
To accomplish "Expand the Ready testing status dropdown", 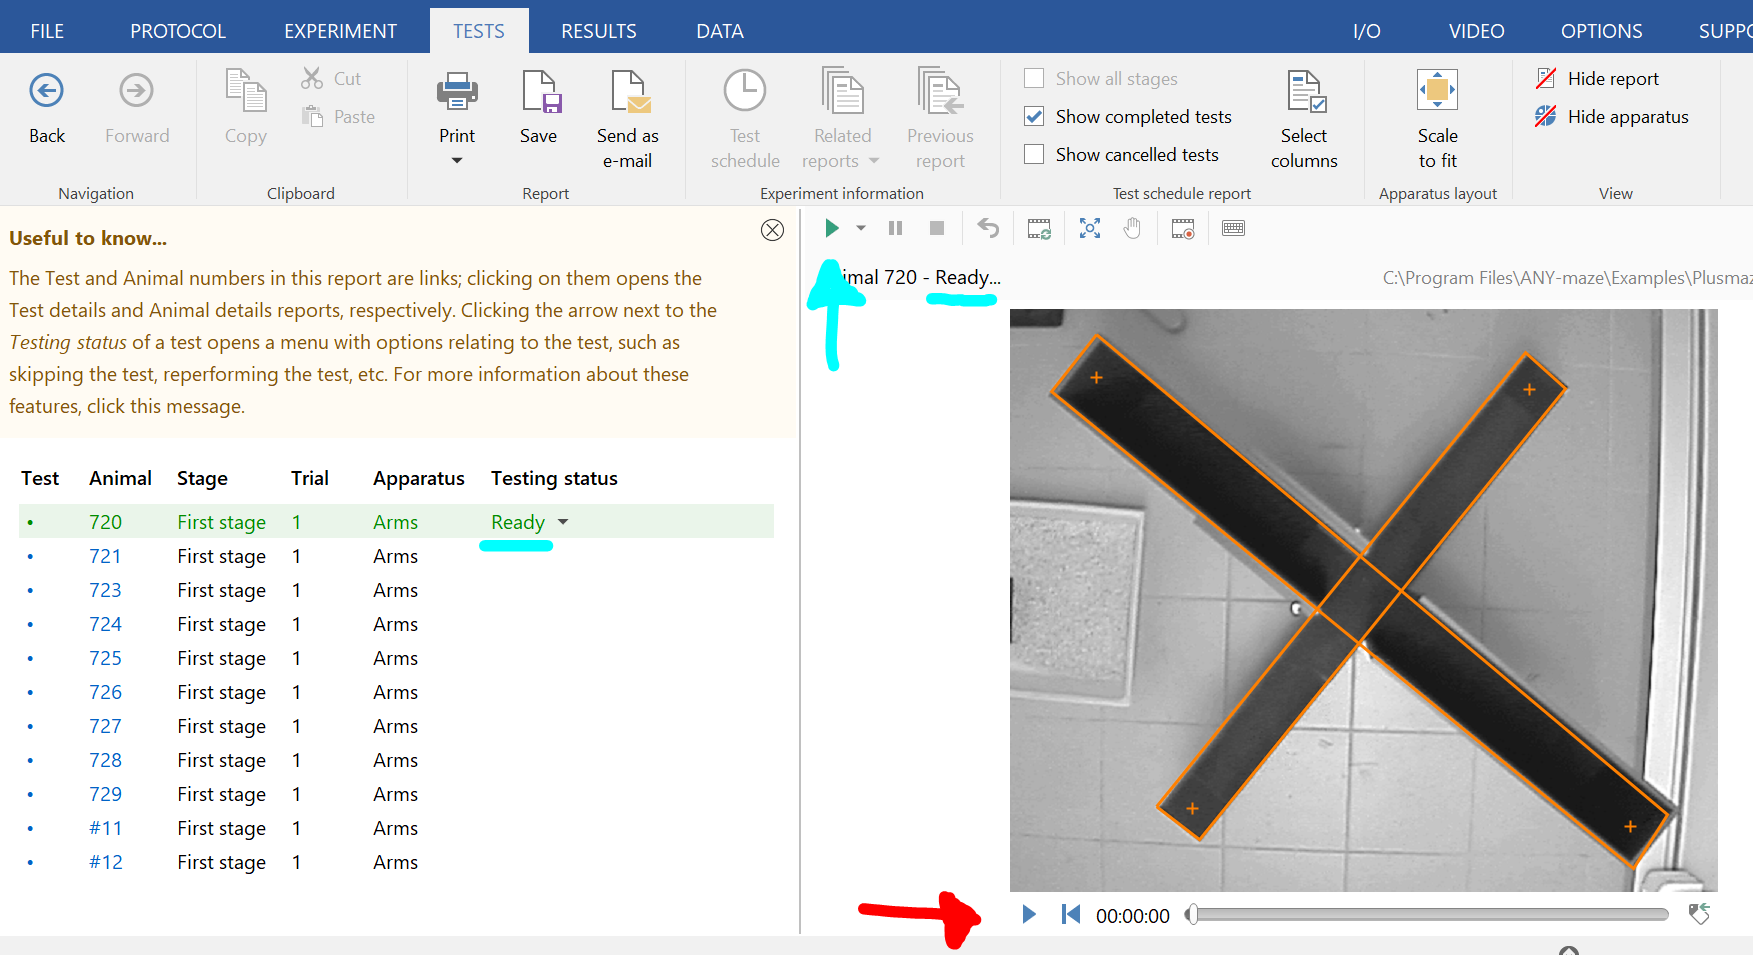I will point(563,522).
